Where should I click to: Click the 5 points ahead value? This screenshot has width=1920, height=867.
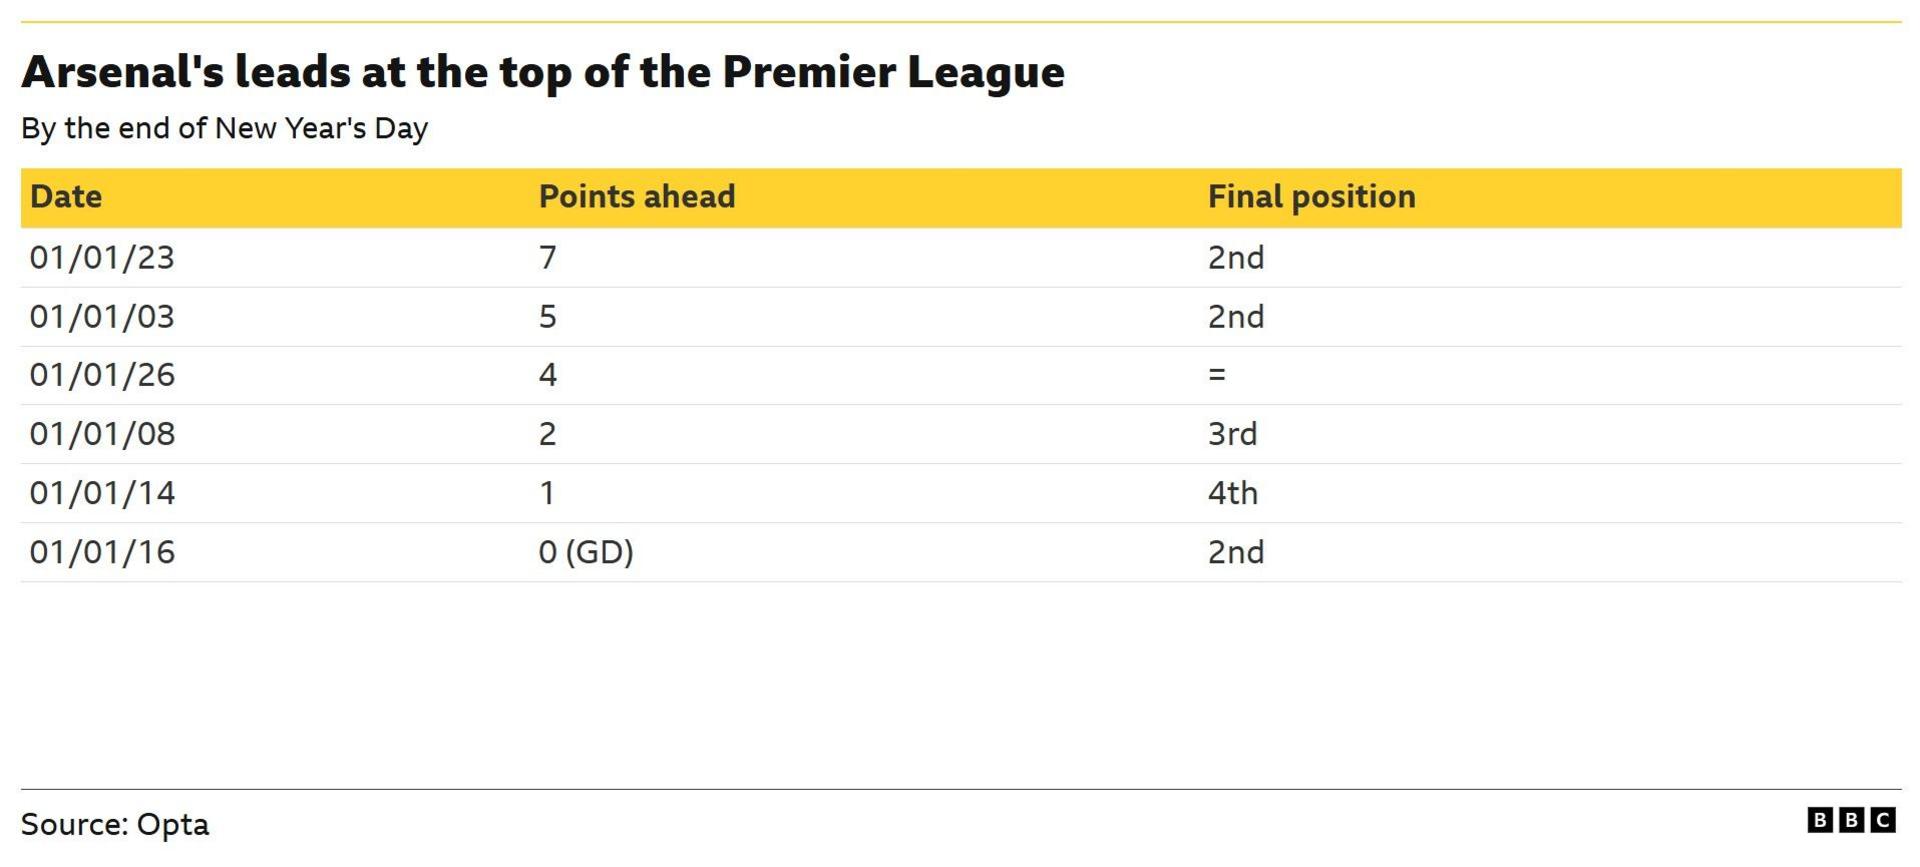coord(547,317)
